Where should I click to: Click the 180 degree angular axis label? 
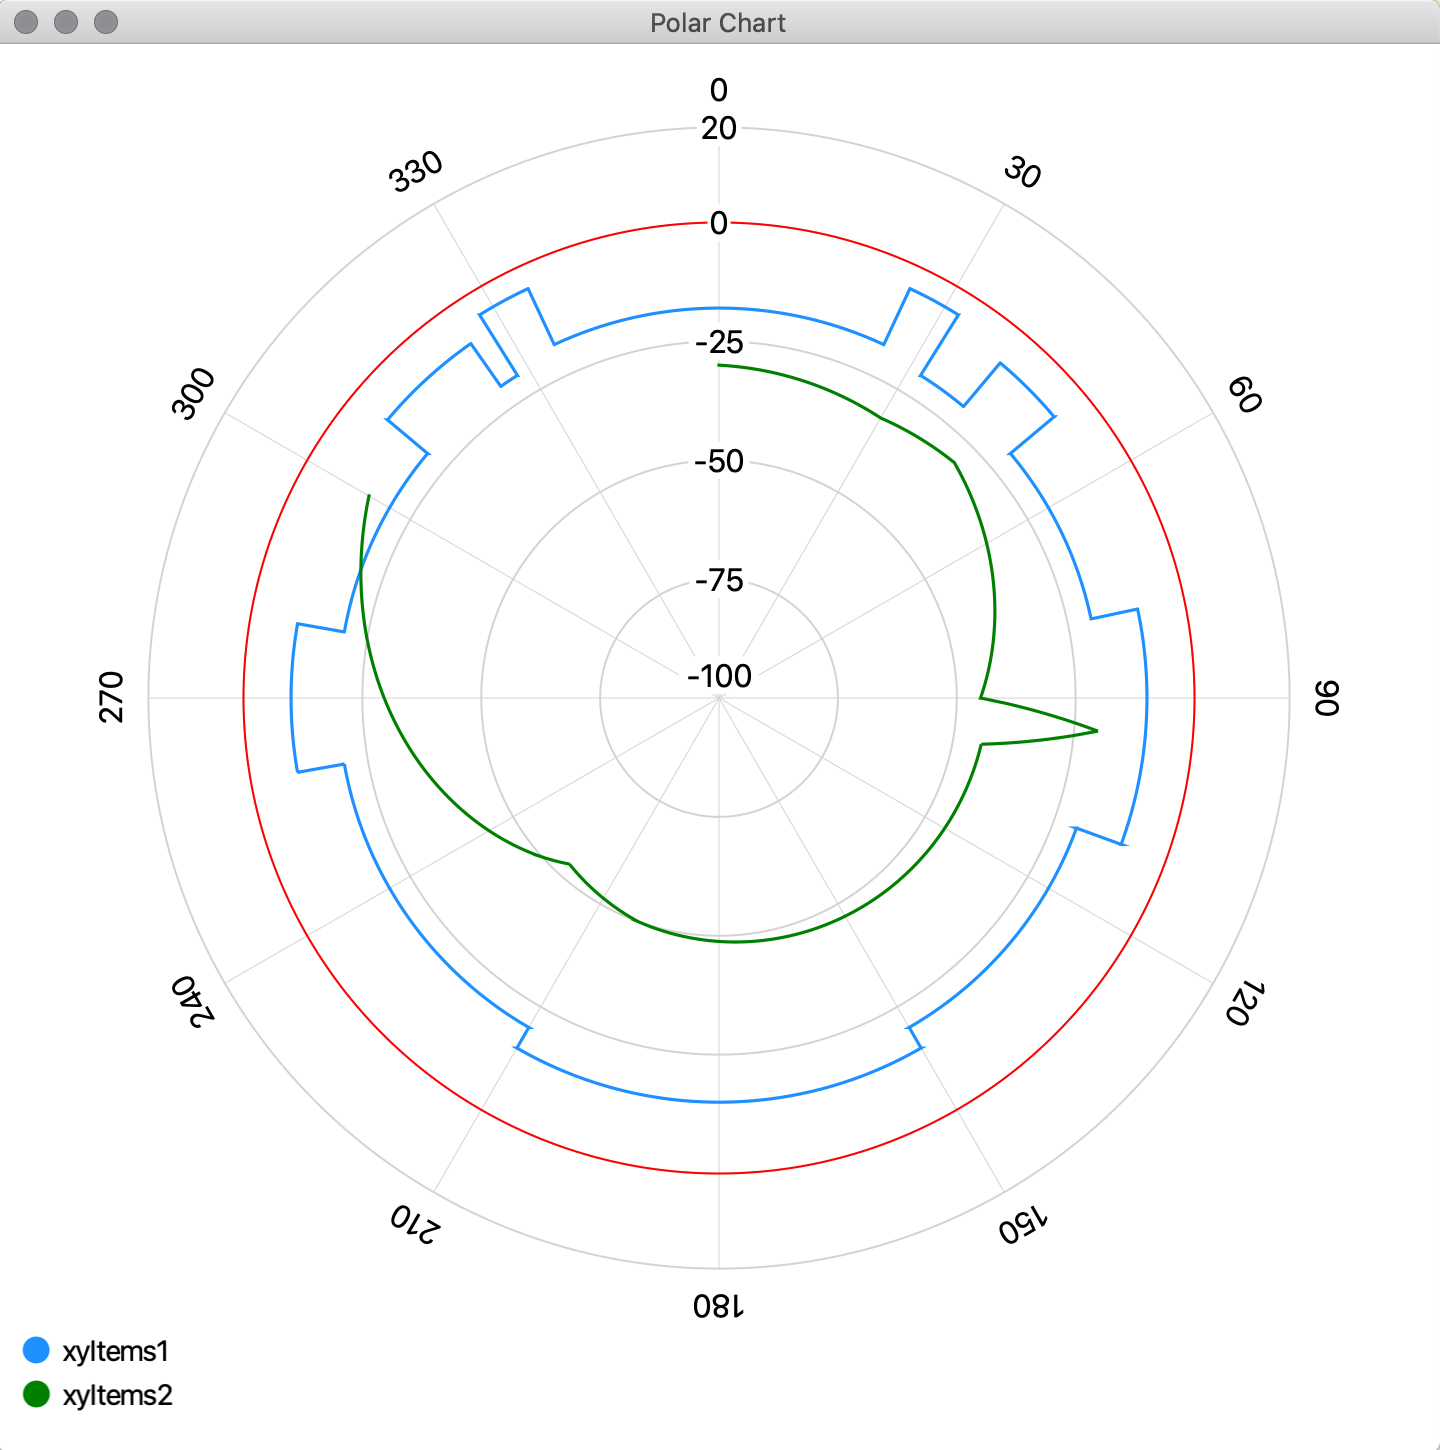click(719, 1306)
